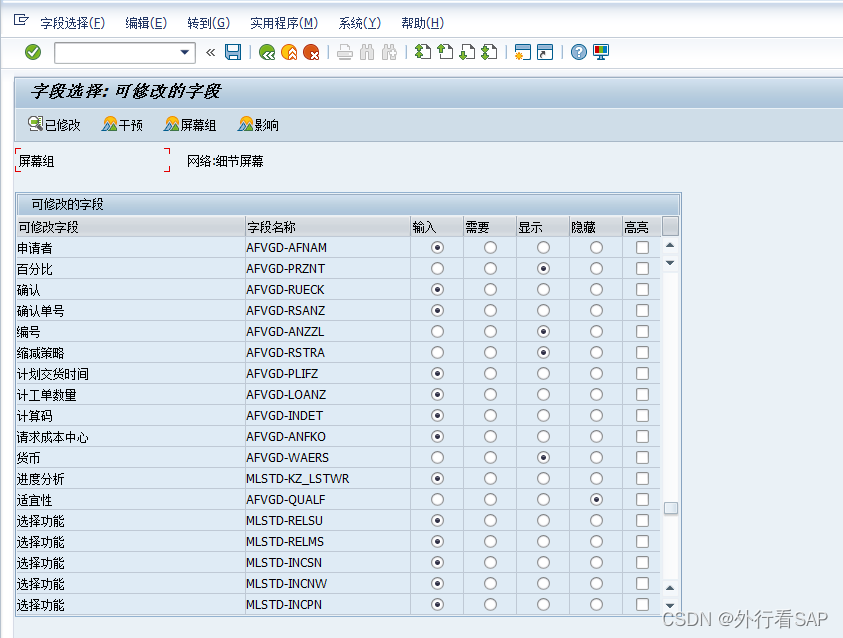Viewport: 843px width, 638px height.
Task: Click the 字段名称 column header
Action: pyautogui.click(x=327, y=227)
